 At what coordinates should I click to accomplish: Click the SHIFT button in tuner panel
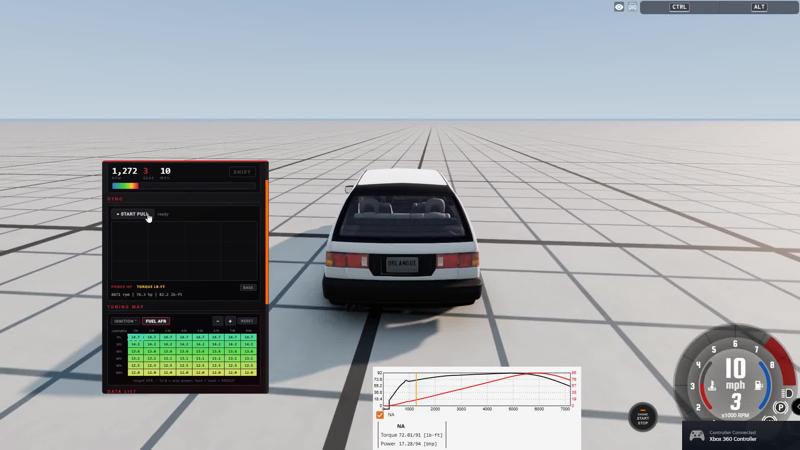[242, 172]
